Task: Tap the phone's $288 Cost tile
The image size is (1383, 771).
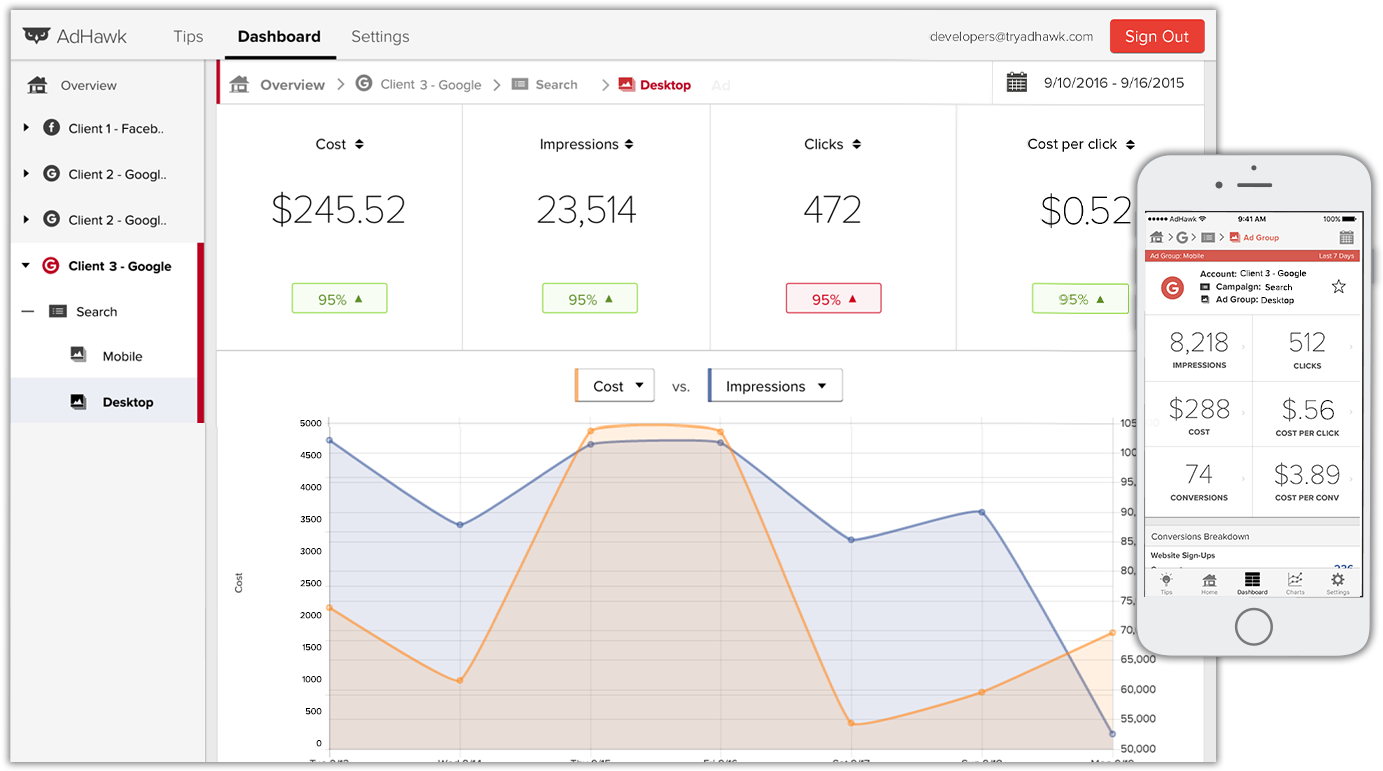Action: pos(1198,414)
